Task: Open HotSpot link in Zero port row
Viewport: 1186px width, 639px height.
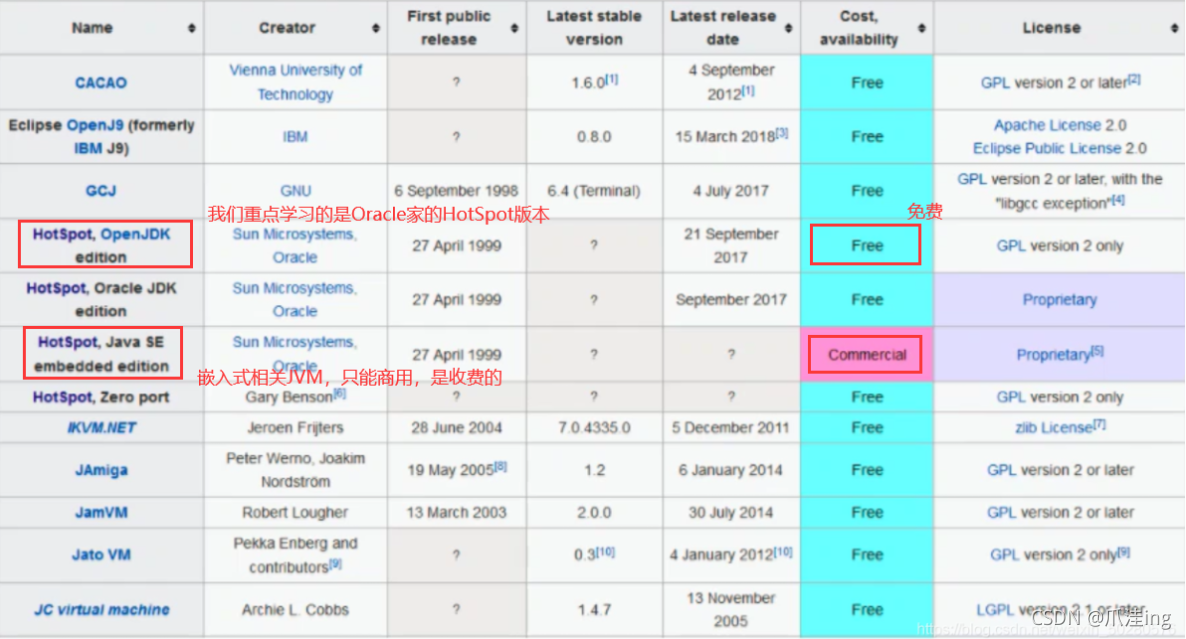Action: [x=63, y=397]
